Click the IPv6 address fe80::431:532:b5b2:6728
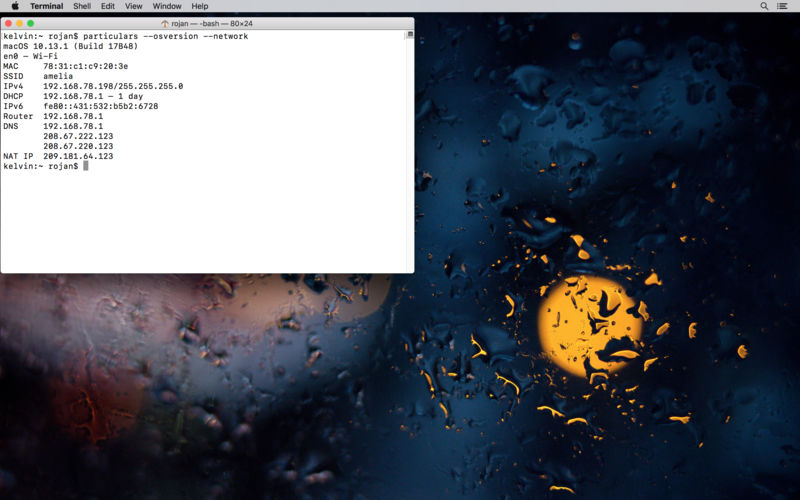The height and width of the screenshot is (500, 800). click(x=101, y=106)
